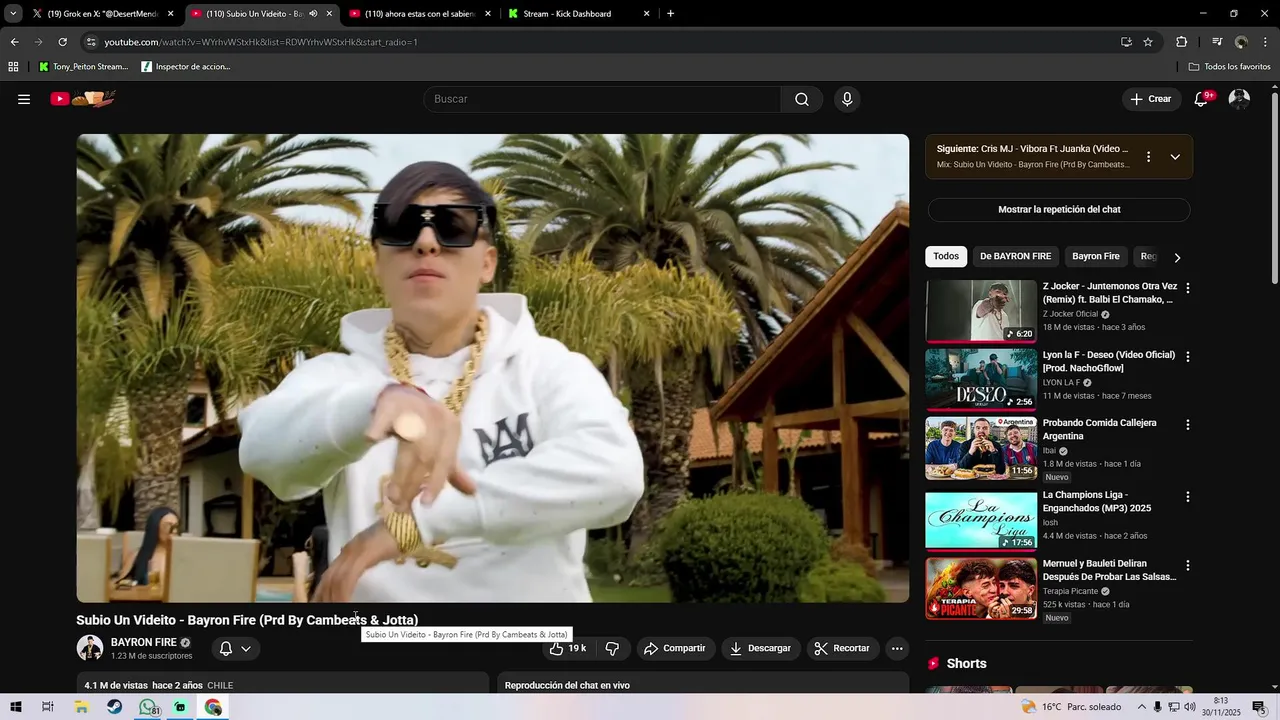Click the video player to pause
1280x720 pixels.
pos(493,368)
